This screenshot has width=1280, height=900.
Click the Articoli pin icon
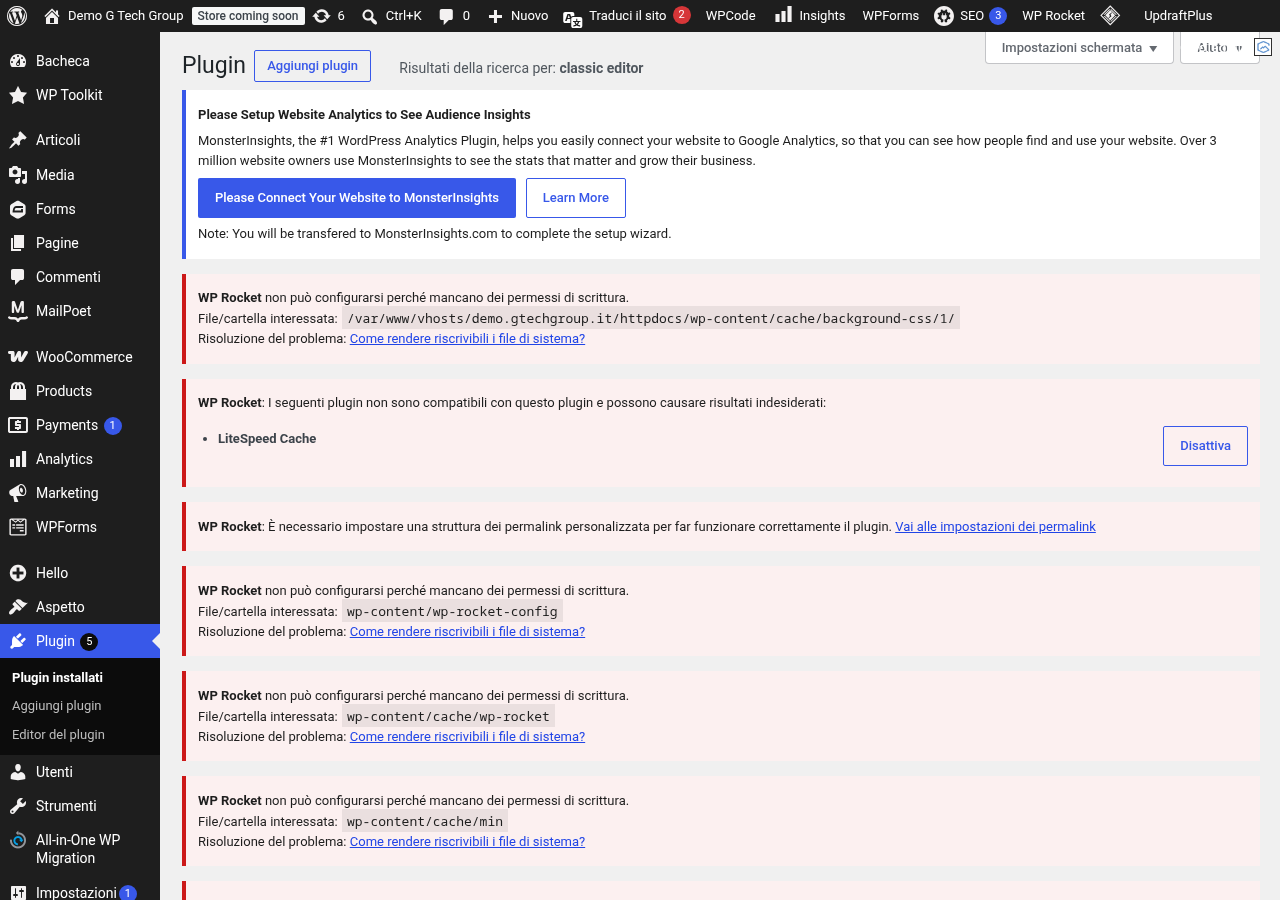pyautogui.click(x=18, y=140)
